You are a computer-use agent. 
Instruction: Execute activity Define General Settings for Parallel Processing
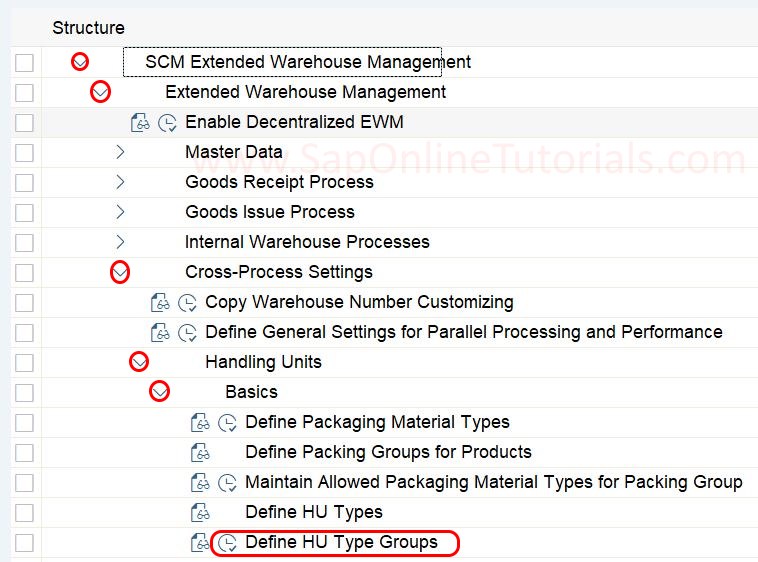[x=187, y=333]
